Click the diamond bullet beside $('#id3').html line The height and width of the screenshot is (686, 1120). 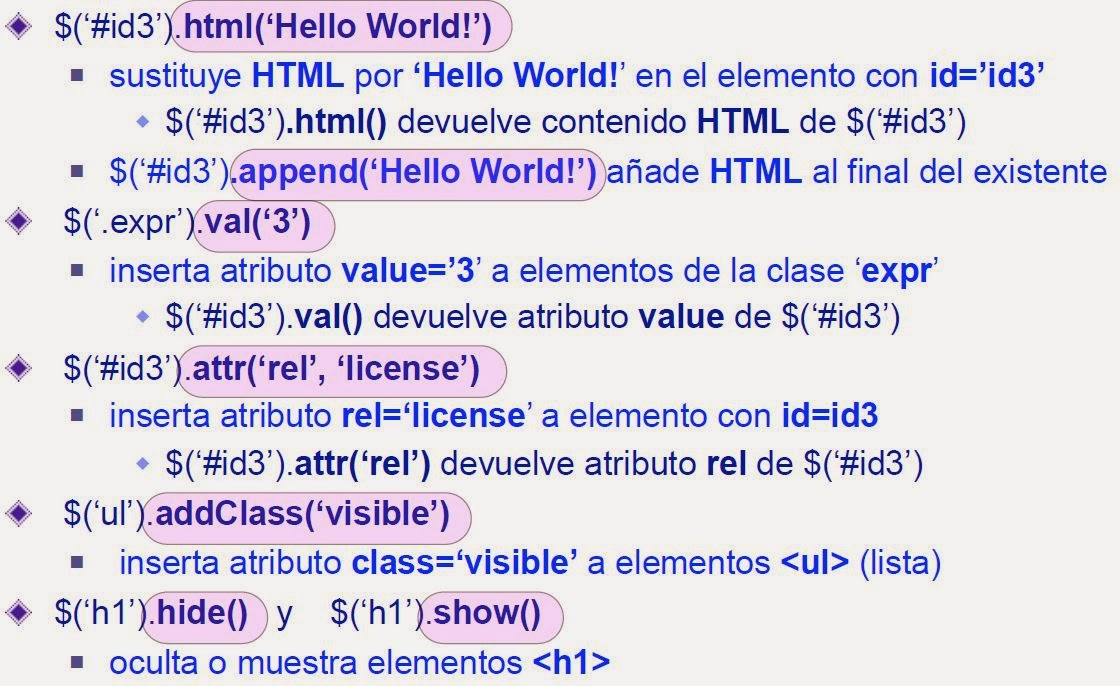[18, 26]
